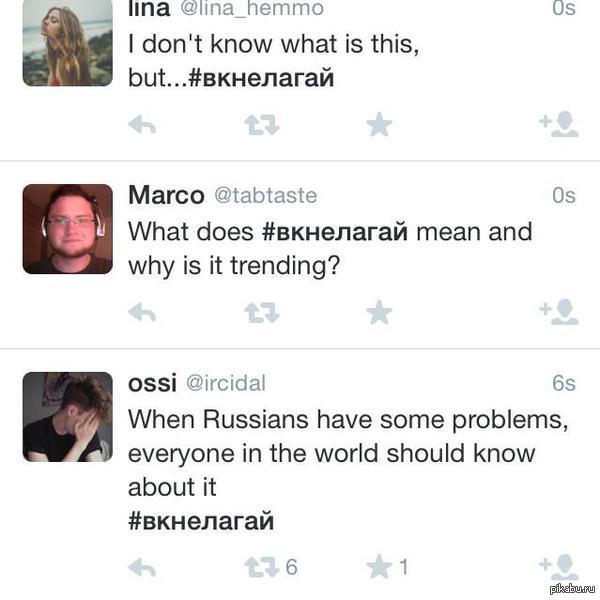Screen dimensions: 600x600
Task: Favorite lina's tweet with the star
Action: tap(379, 124)
